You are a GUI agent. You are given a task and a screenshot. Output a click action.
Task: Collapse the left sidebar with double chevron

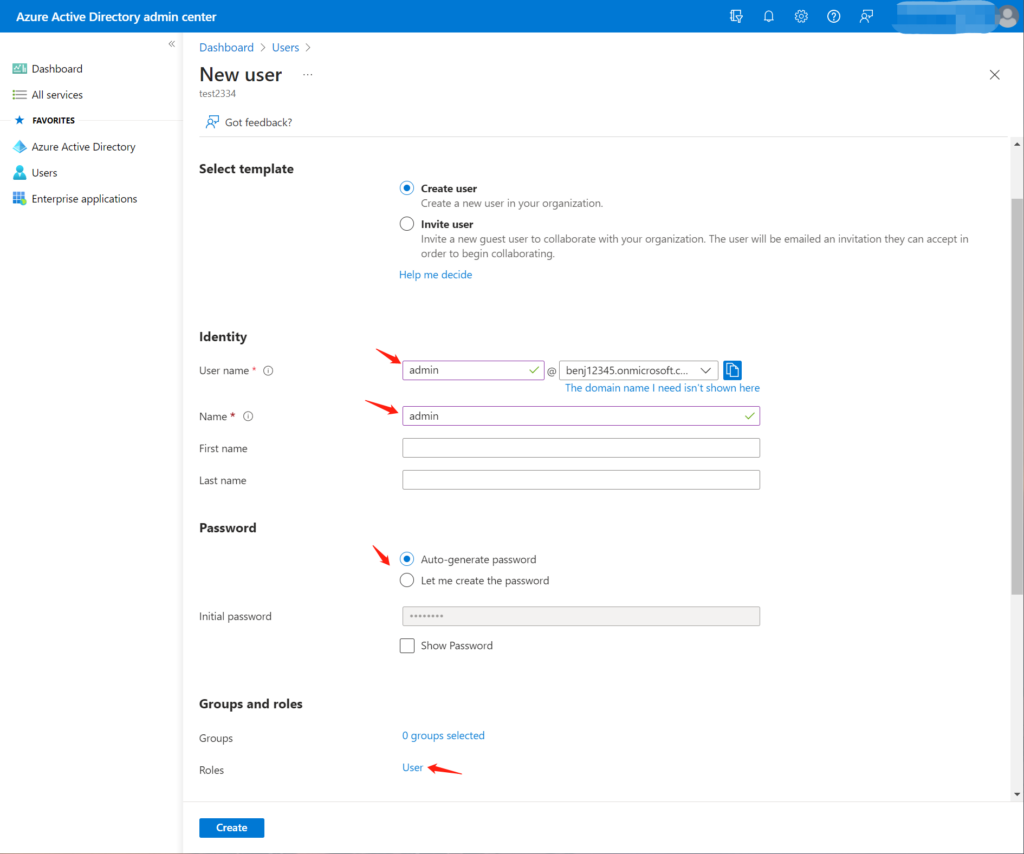172,44
